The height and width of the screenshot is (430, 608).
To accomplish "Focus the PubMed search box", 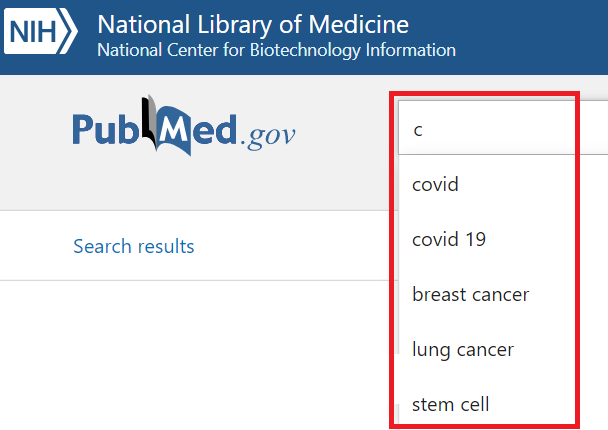I will coord(503,128).
